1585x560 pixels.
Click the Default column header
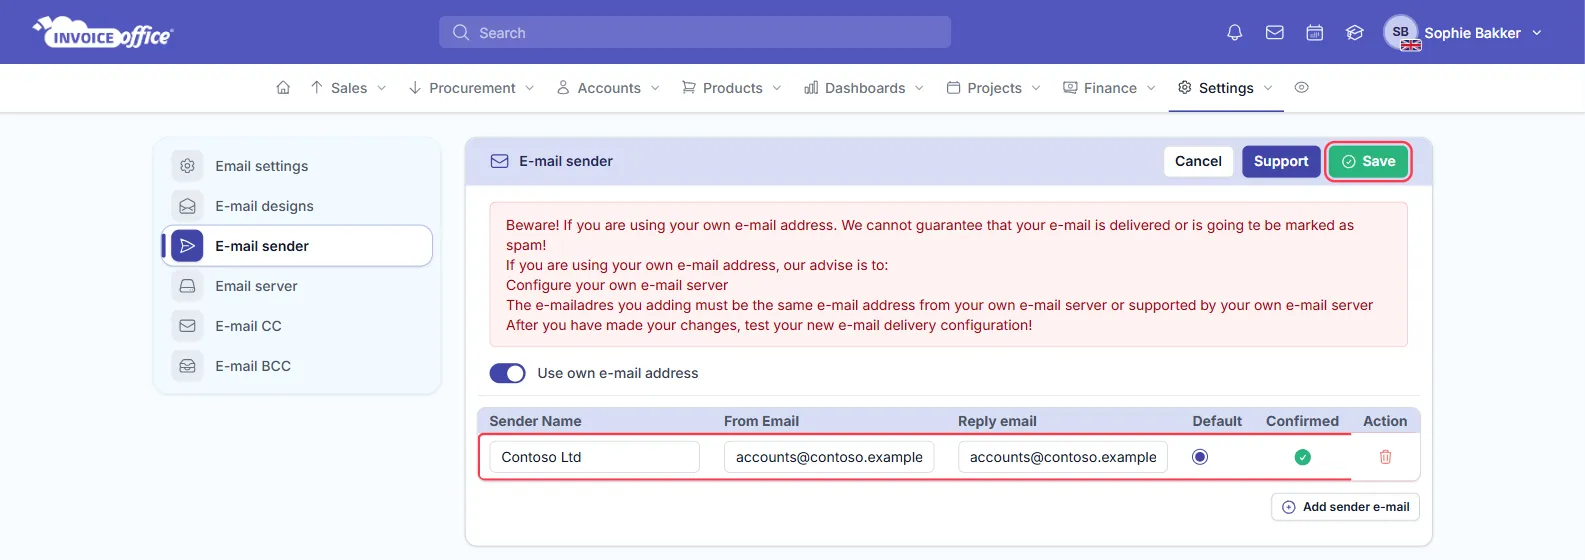[x=1217, y=421]
